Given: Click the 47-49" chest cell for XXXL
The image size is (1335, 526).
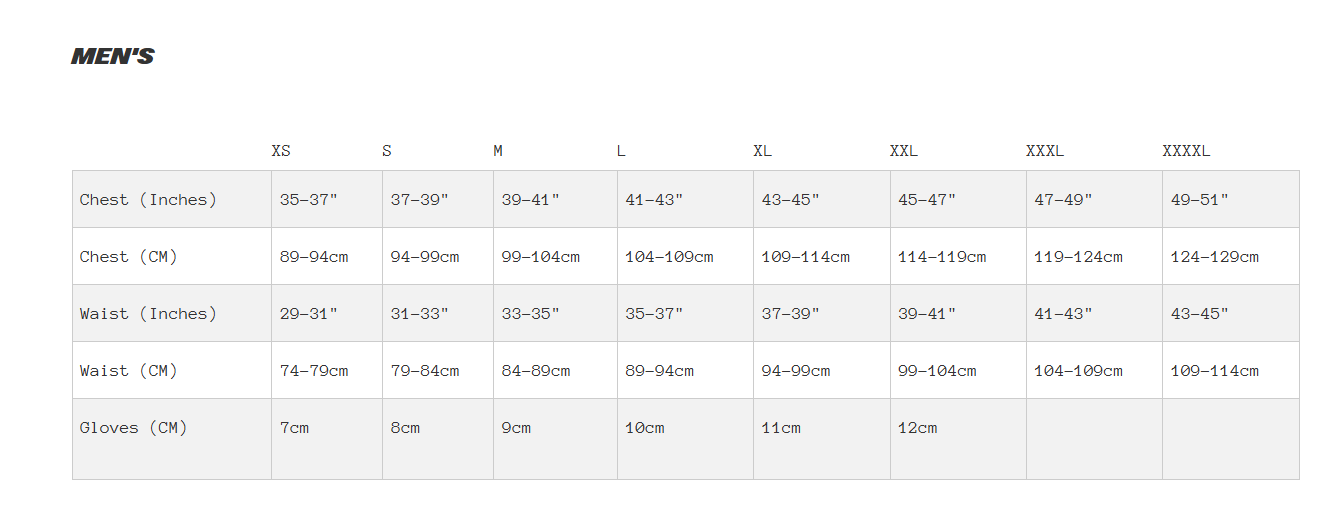Looking at the screenshot, I should click(1064, 200).
